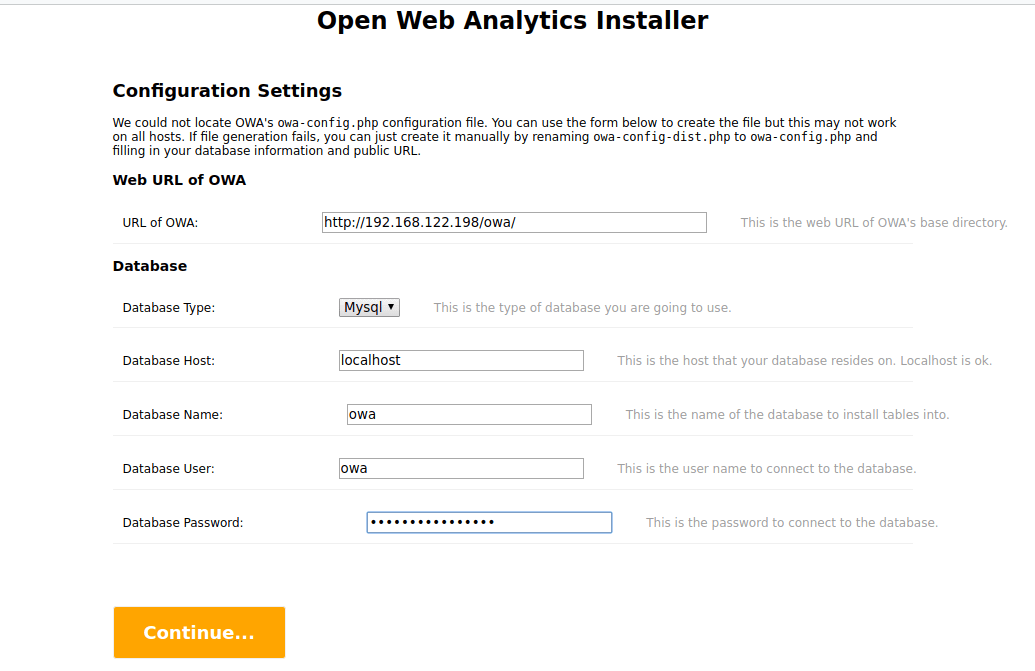Select the Database Name input box
Viewport: 1035px width, 671px height.
(469, 414)
